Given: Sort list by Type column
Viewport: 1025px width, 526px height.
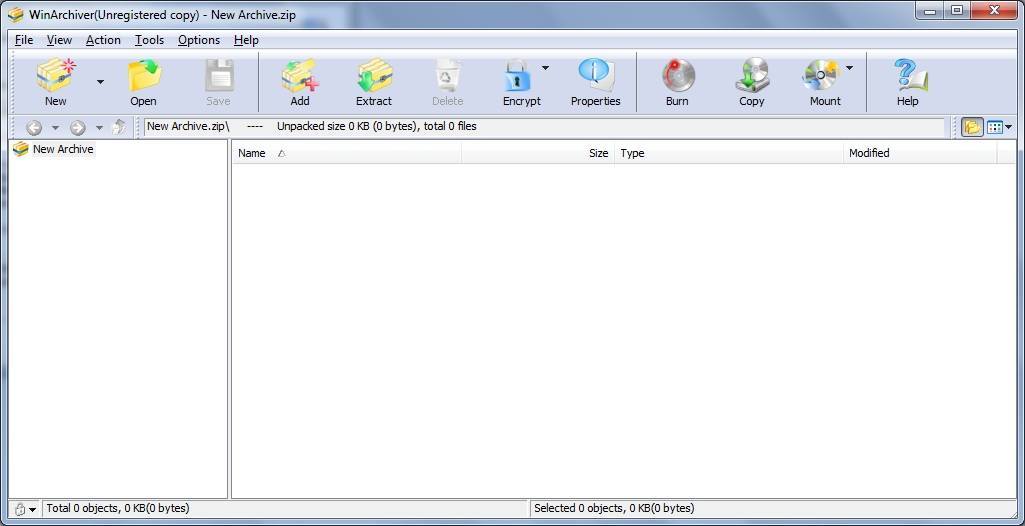Looking at the screenshot, I should (728, 153).
